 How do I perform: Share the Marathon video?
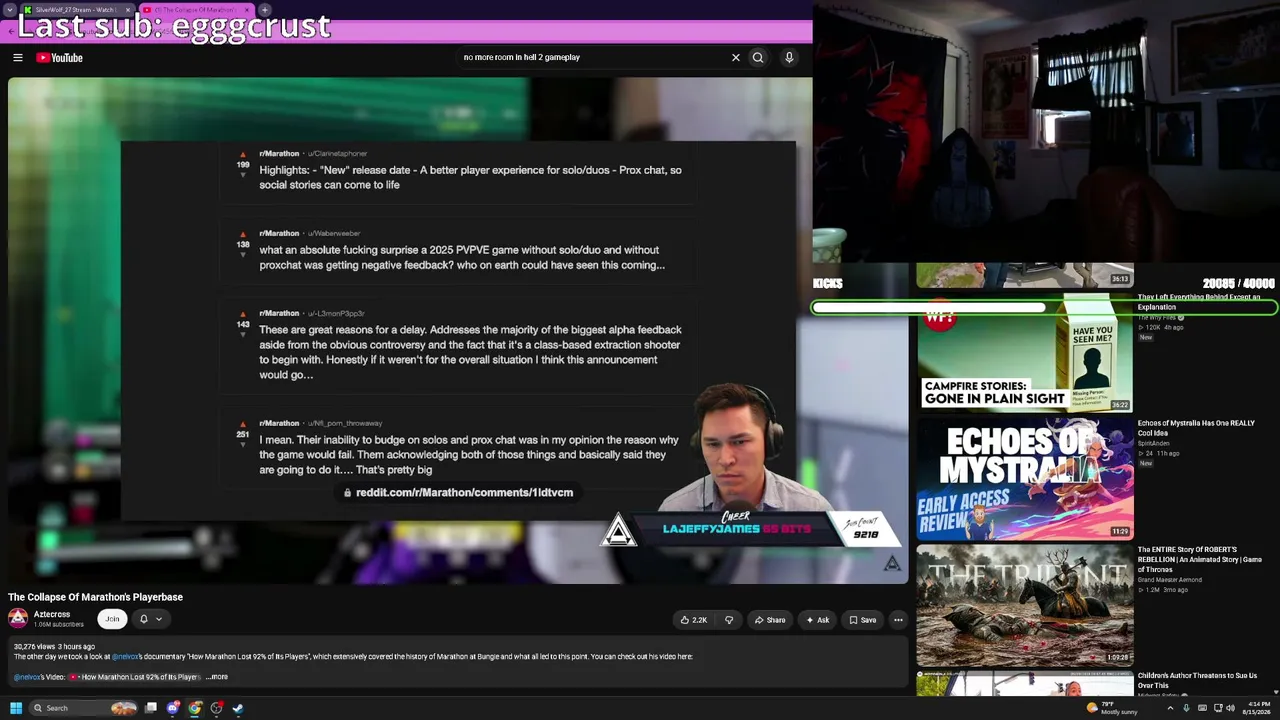click(769, 620)
